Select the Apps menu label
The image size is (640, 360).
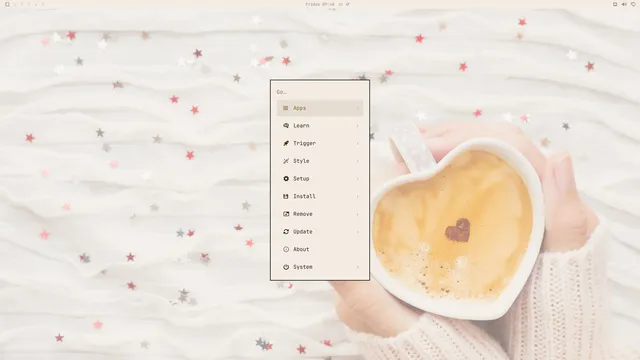point(300,108)
